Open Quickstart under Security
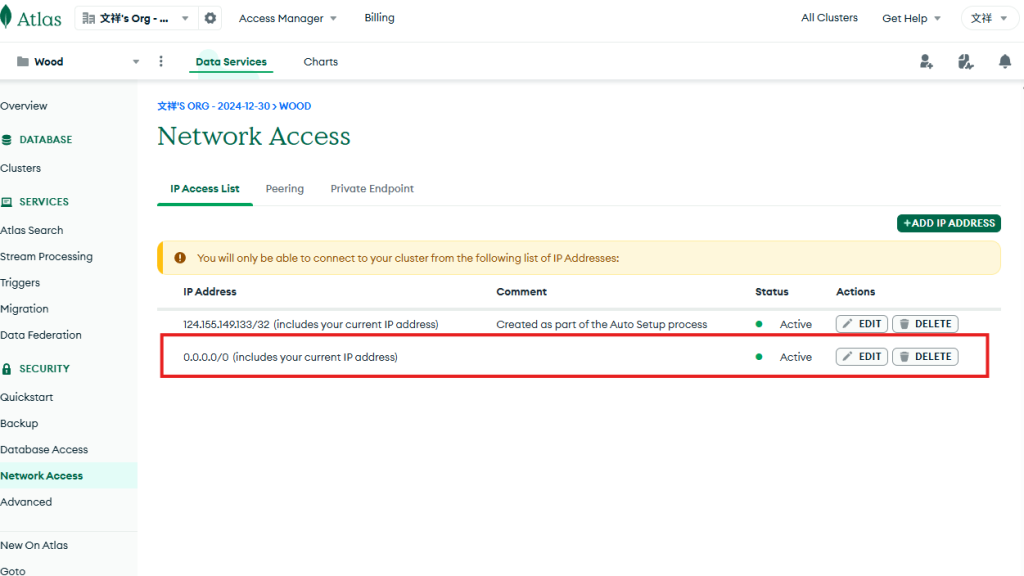Viewport: 1024px width, 576px height. click(26, 396)
